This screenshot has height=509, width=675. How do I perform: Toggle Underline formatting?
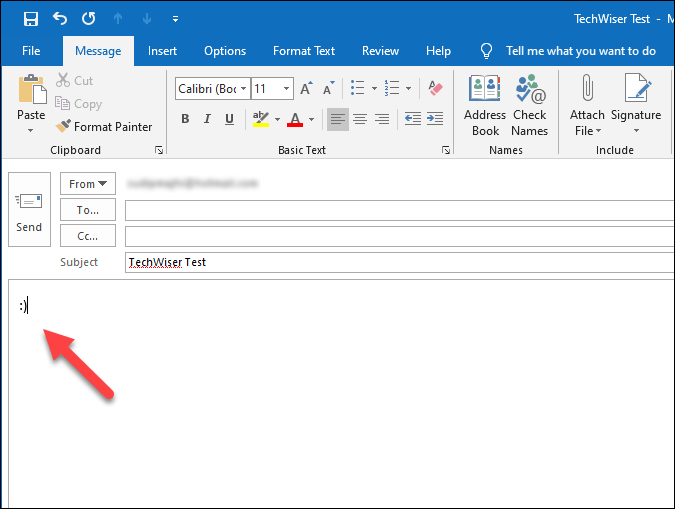[230, 119]
